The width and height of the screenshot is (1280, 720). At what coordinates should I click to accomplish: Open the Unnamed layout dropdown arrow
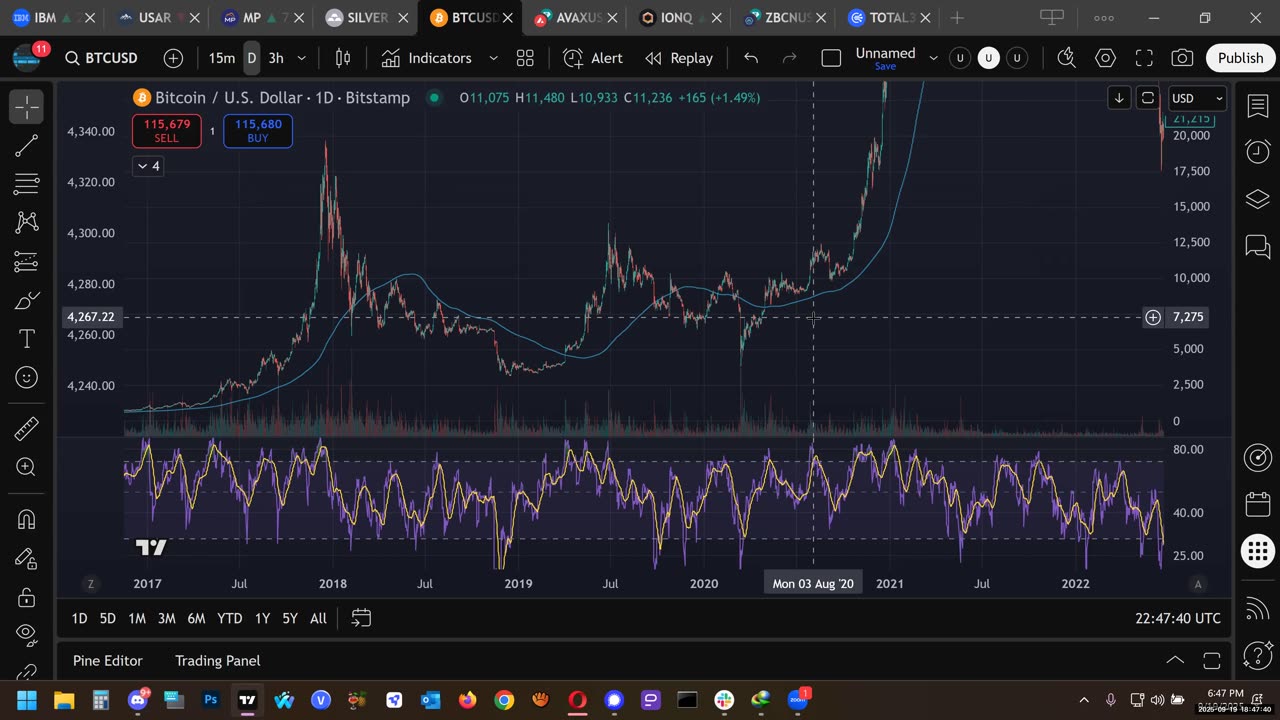[934, 58]
